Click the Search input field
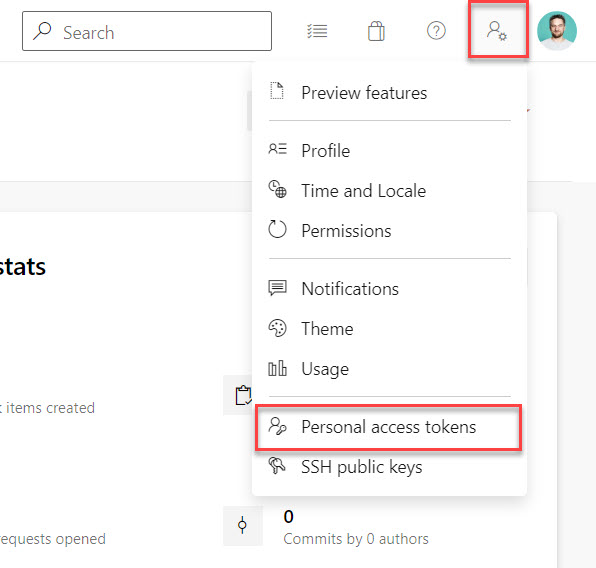 (x=147, y=31)
